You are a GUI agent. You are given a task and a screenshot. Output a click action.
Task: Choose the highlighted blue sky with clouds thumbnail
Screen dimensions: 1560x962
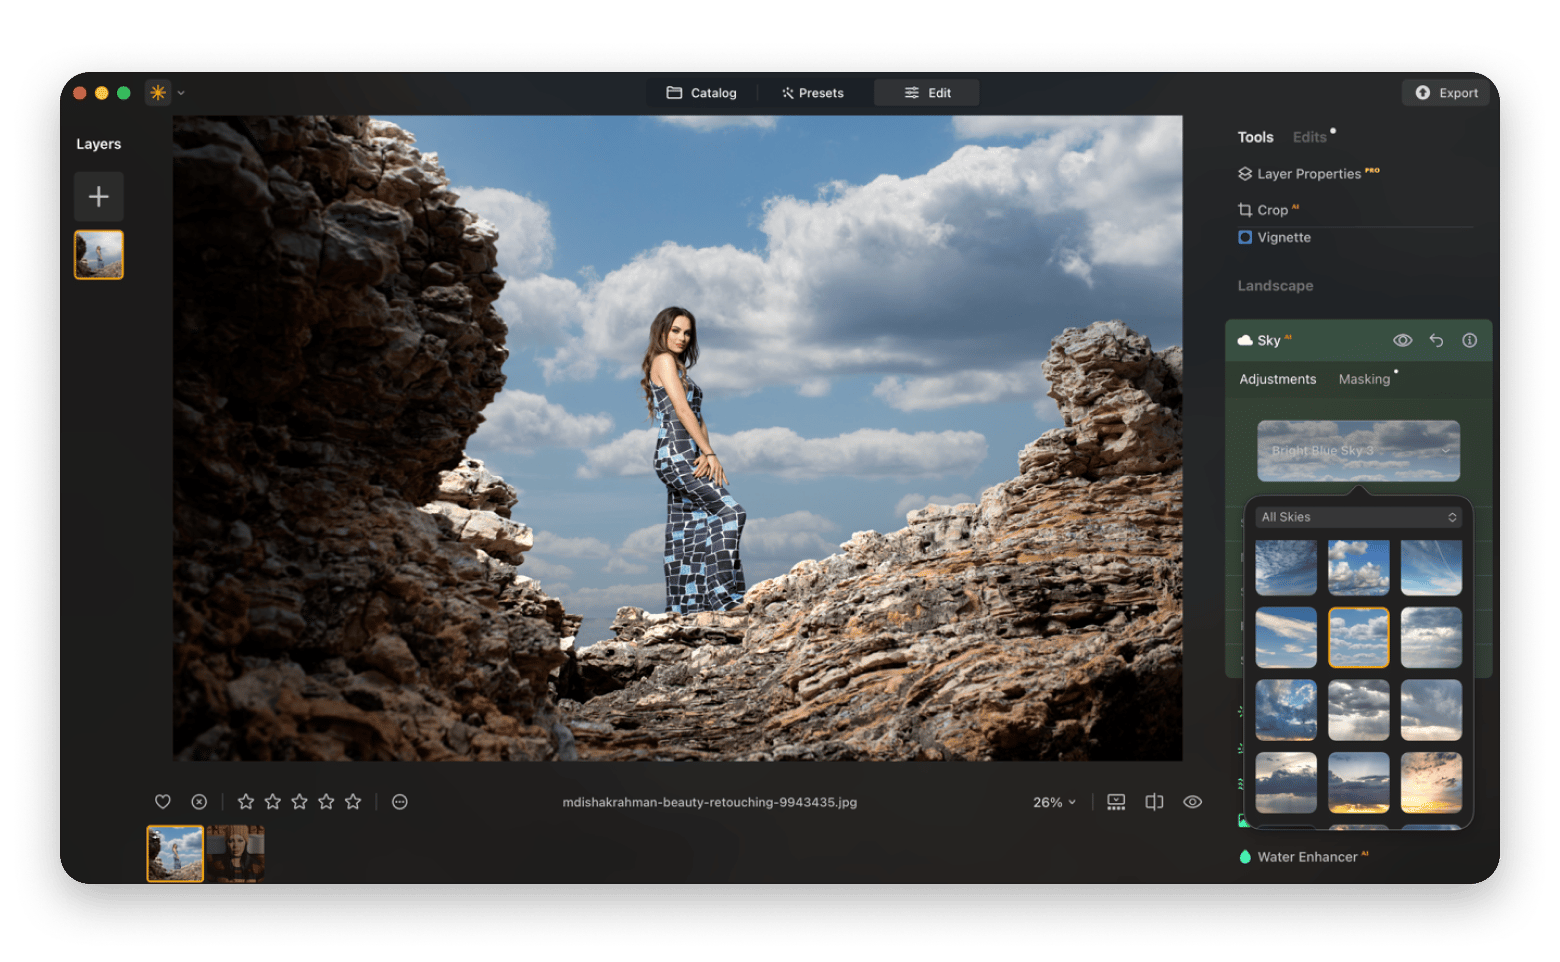(1358, 638)
